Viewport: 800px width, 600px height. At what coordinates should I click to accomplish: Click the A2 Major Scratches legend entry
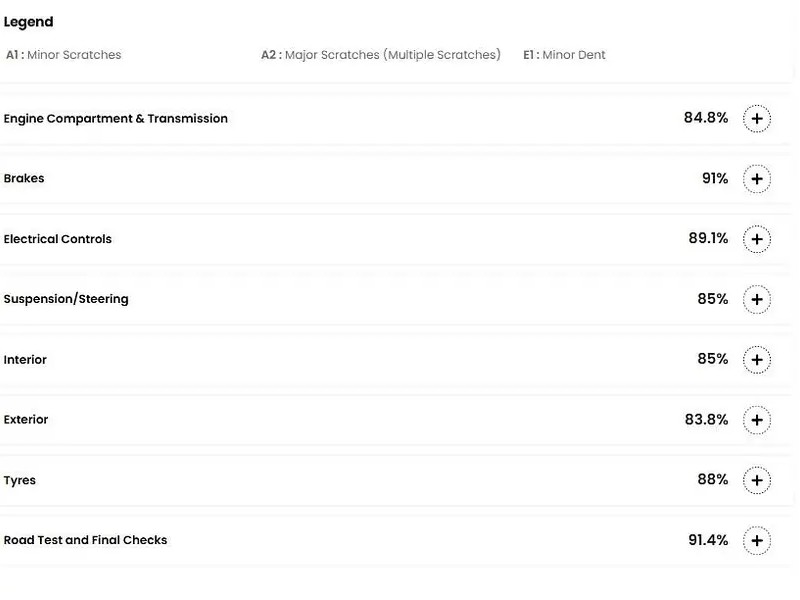[x=381, y=55]
